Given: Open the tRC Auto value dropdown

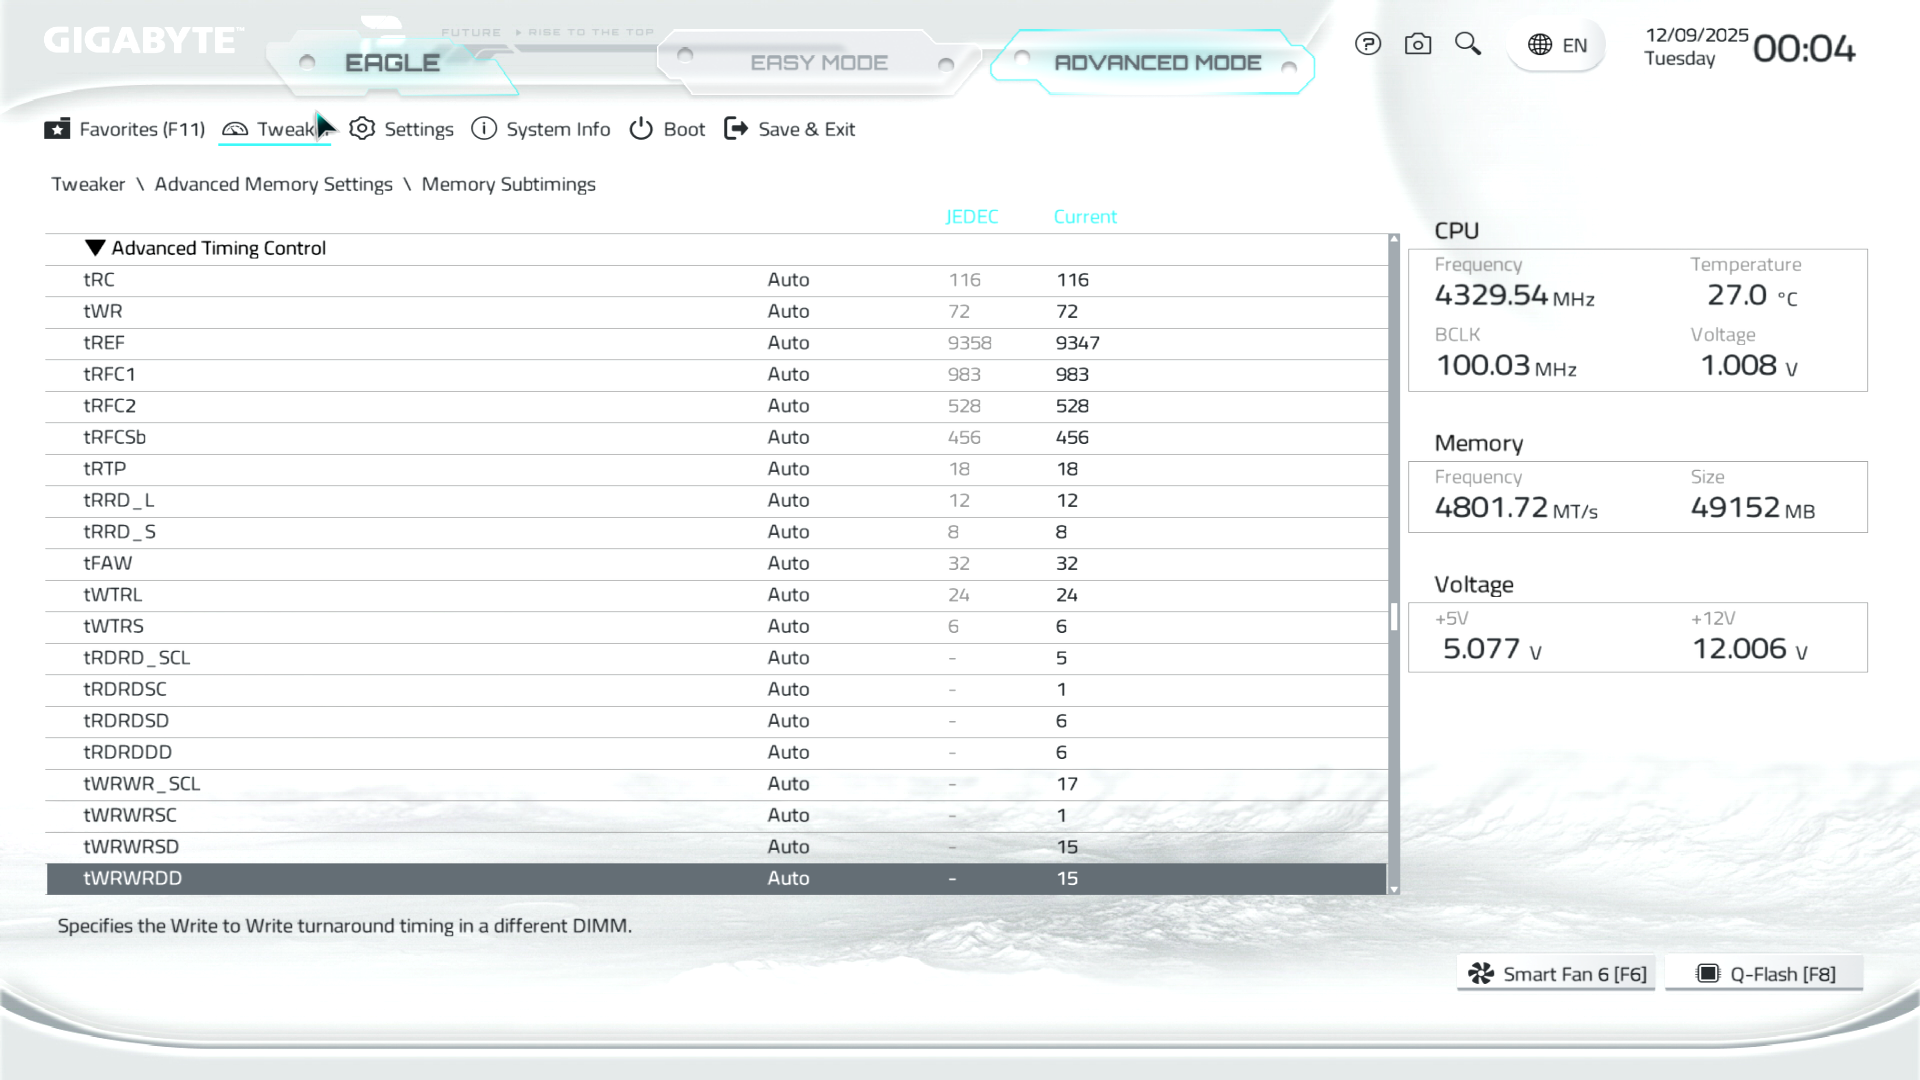Looking at the screenshot, I should (x=788, y=280).
